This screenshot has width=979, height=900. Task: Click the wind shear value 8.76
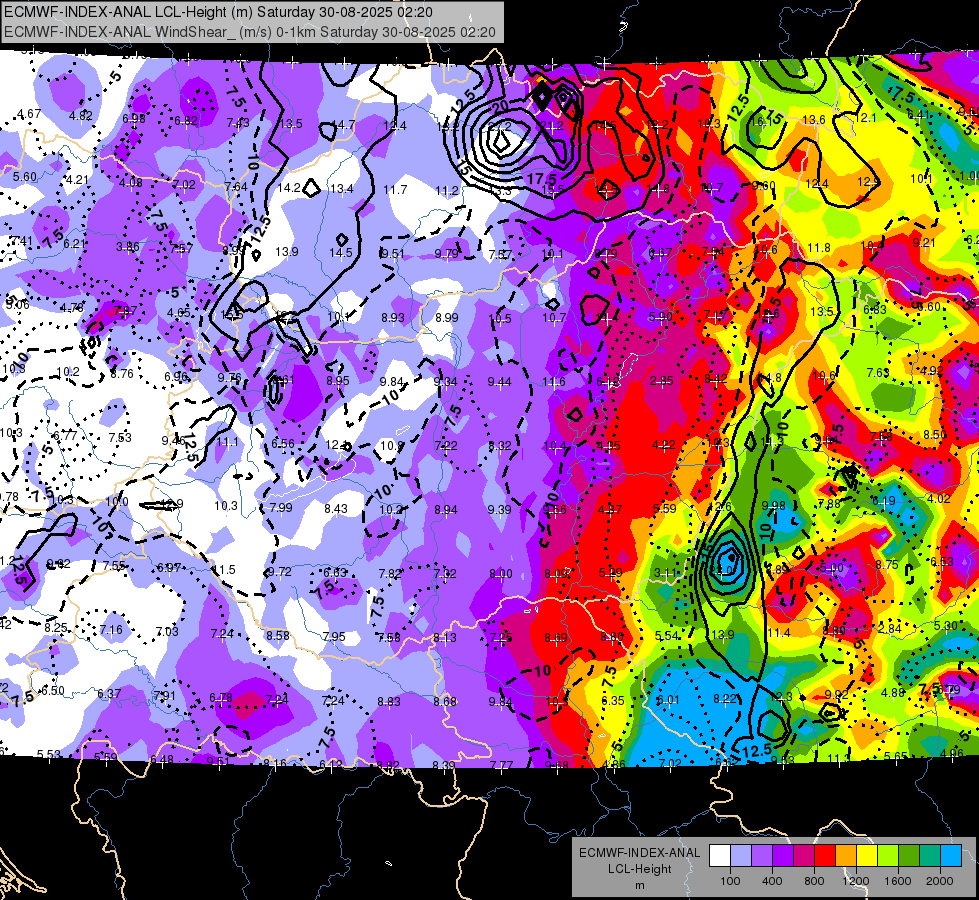coord(122,373)
